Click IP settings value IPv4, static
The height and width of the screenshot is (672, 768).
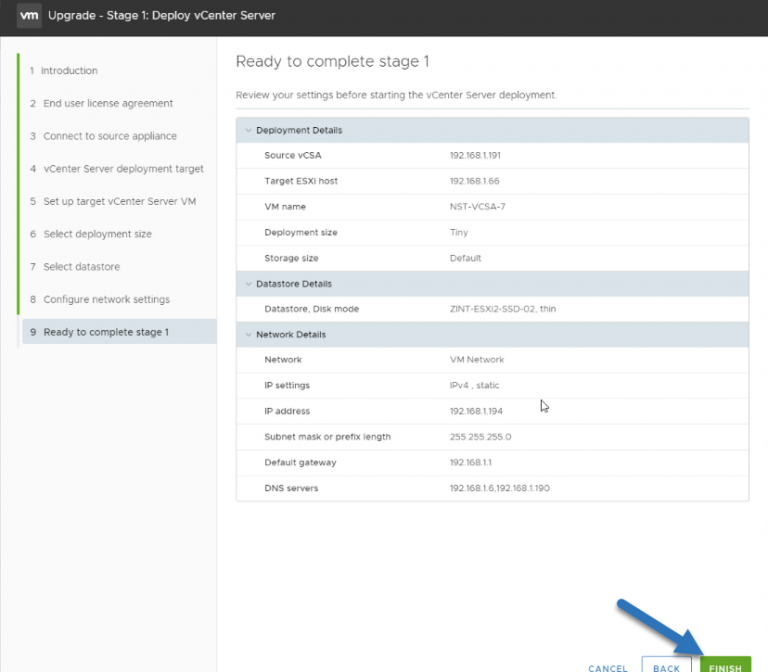474,385
